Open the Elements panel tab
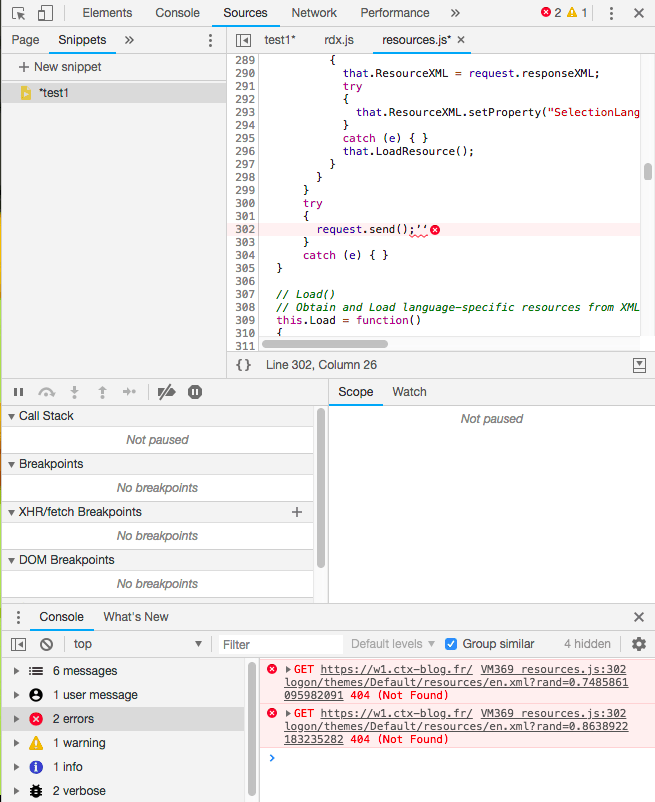The height and width of the screenshot is (802, 655). pos(107,13)
